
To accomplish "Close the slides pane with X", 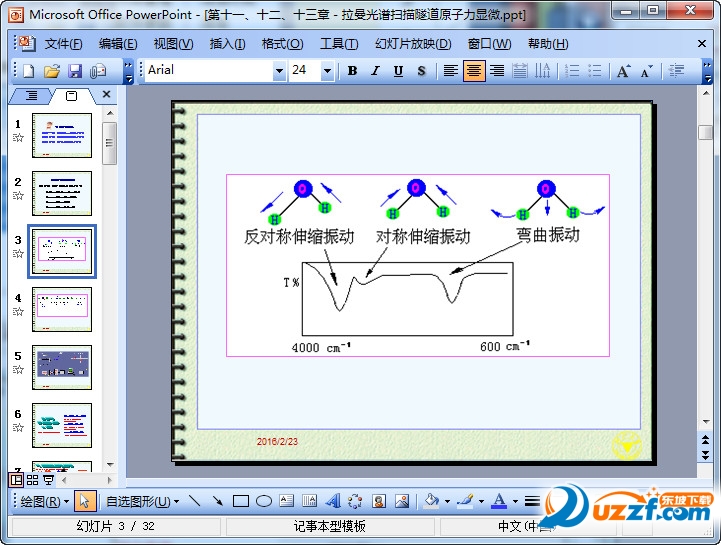I will [x=106, y=94].
